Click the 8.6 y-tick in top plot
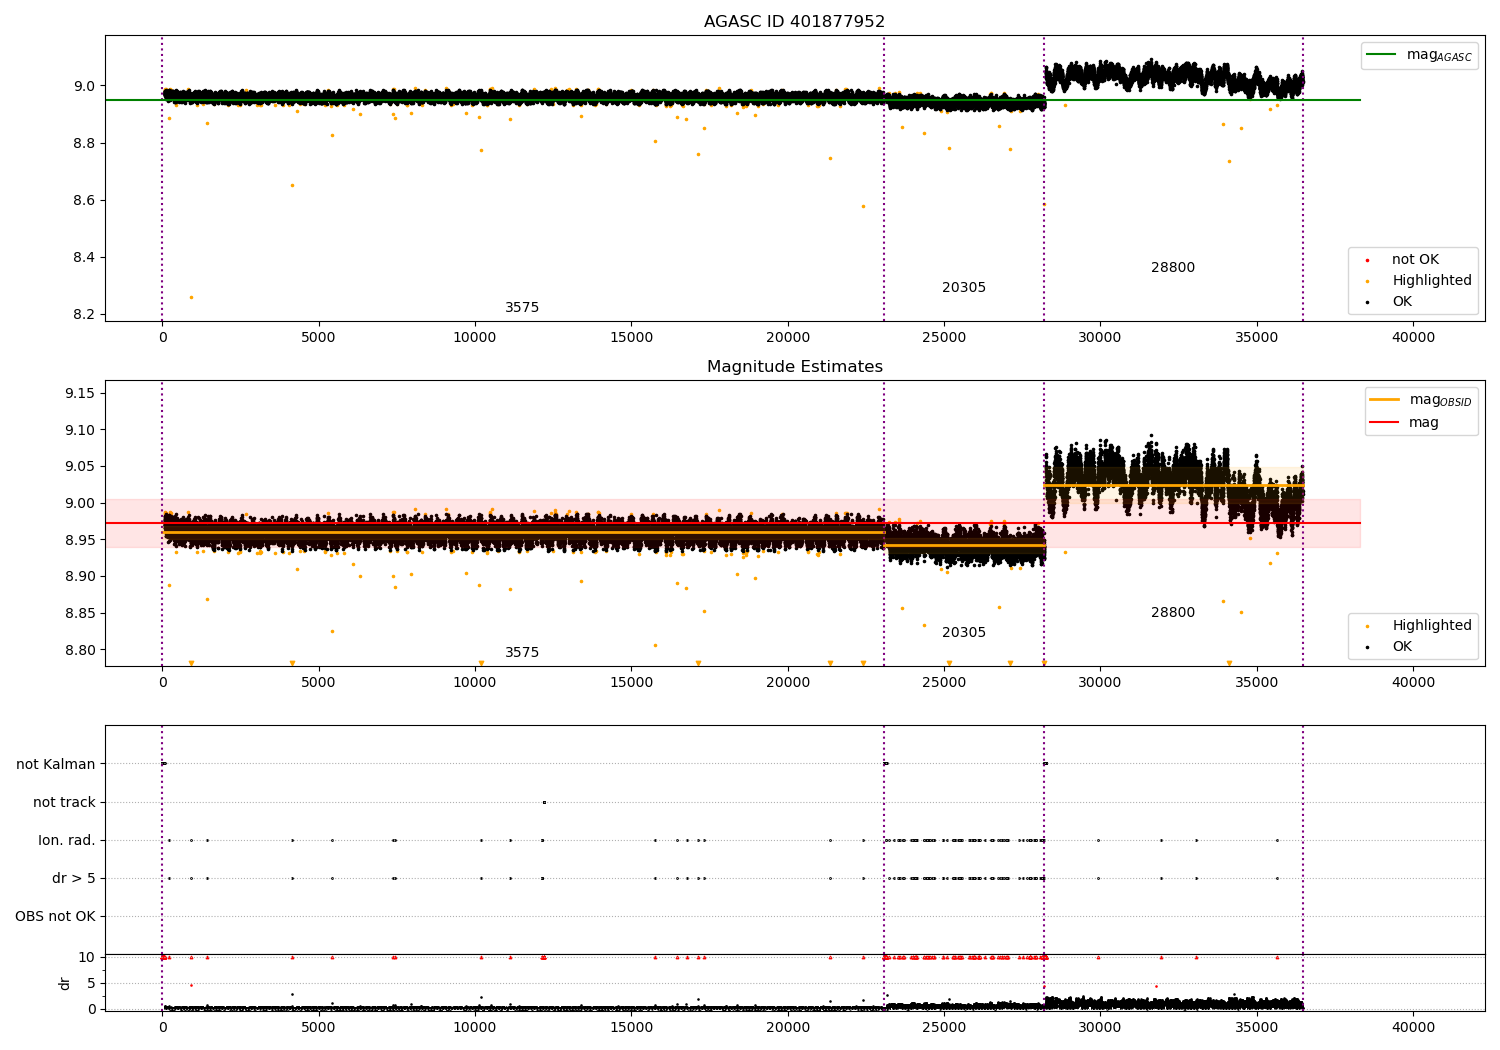Screen dimensions: 1500x1050 tap(84, 201)
